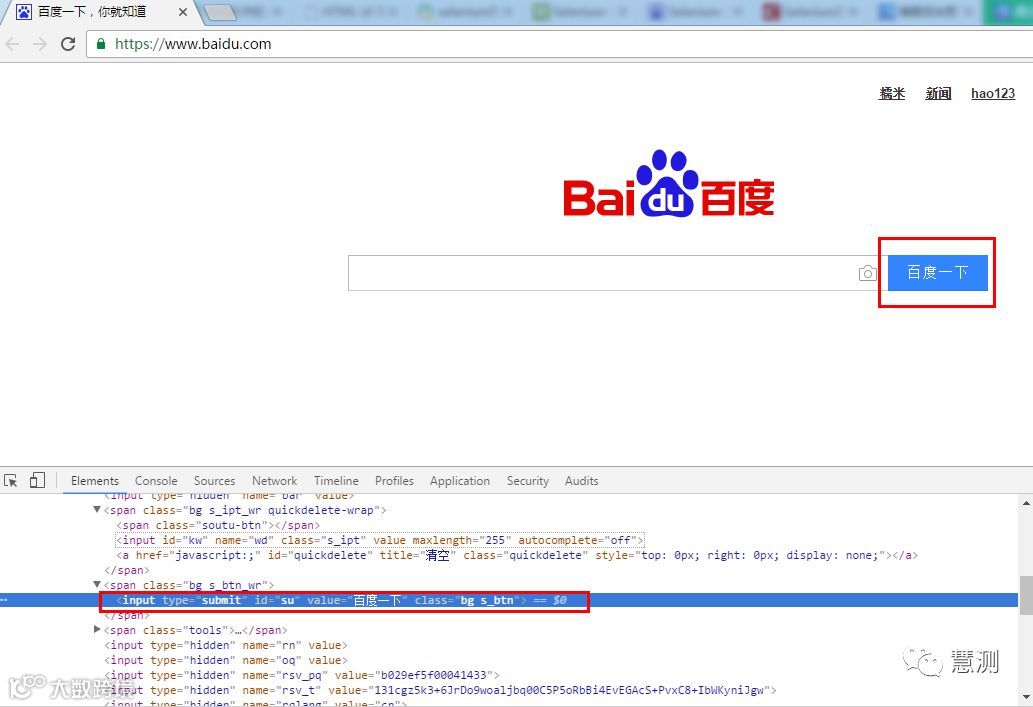Click the DevTools vertical scrollbar thumb
1033x707 pixels.
click(x=1026, y=595)
